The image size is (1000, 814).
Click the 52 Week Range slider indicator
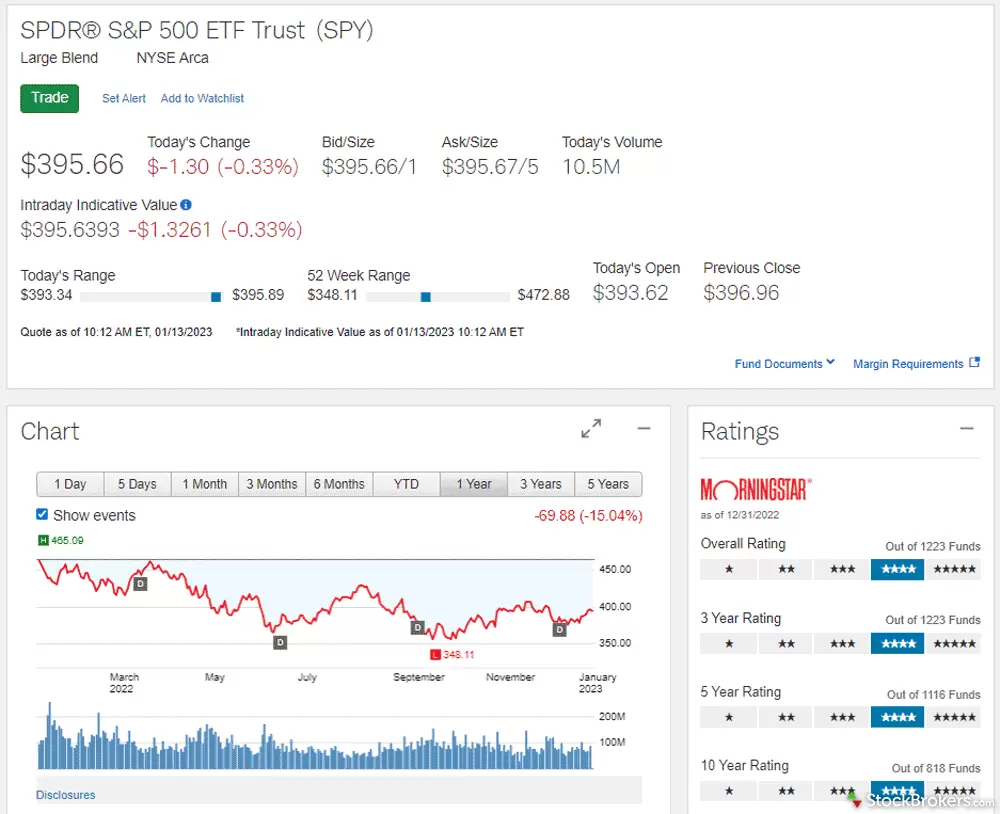pyautogui.click(x=425, y=296)
